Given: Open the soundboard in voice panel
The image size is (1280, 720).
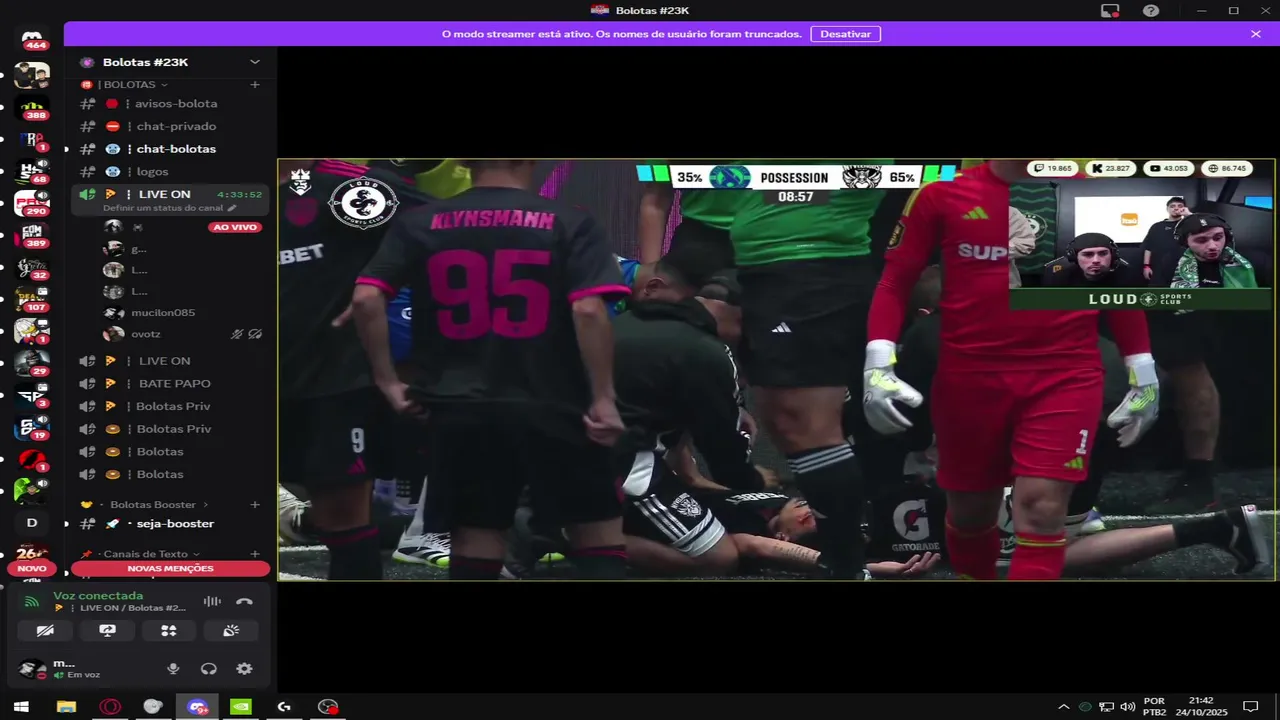Looking at the screenshot, I should (231, 630).
